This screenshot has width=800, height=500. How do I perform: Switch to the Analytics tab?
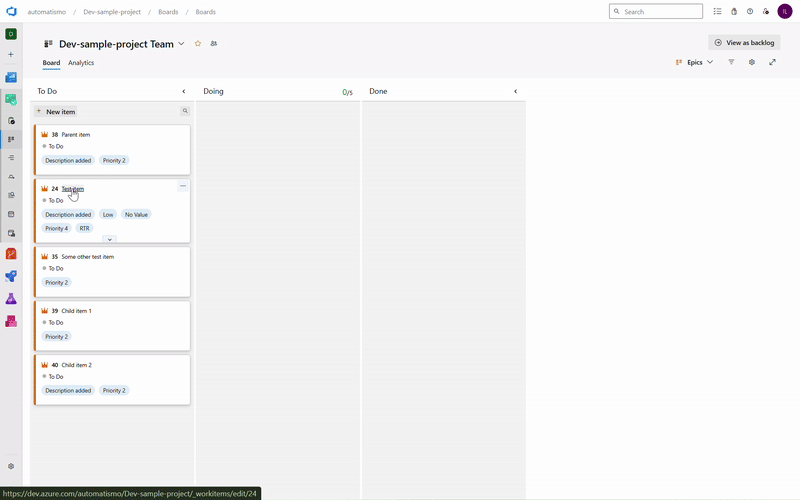coord(81,63)
